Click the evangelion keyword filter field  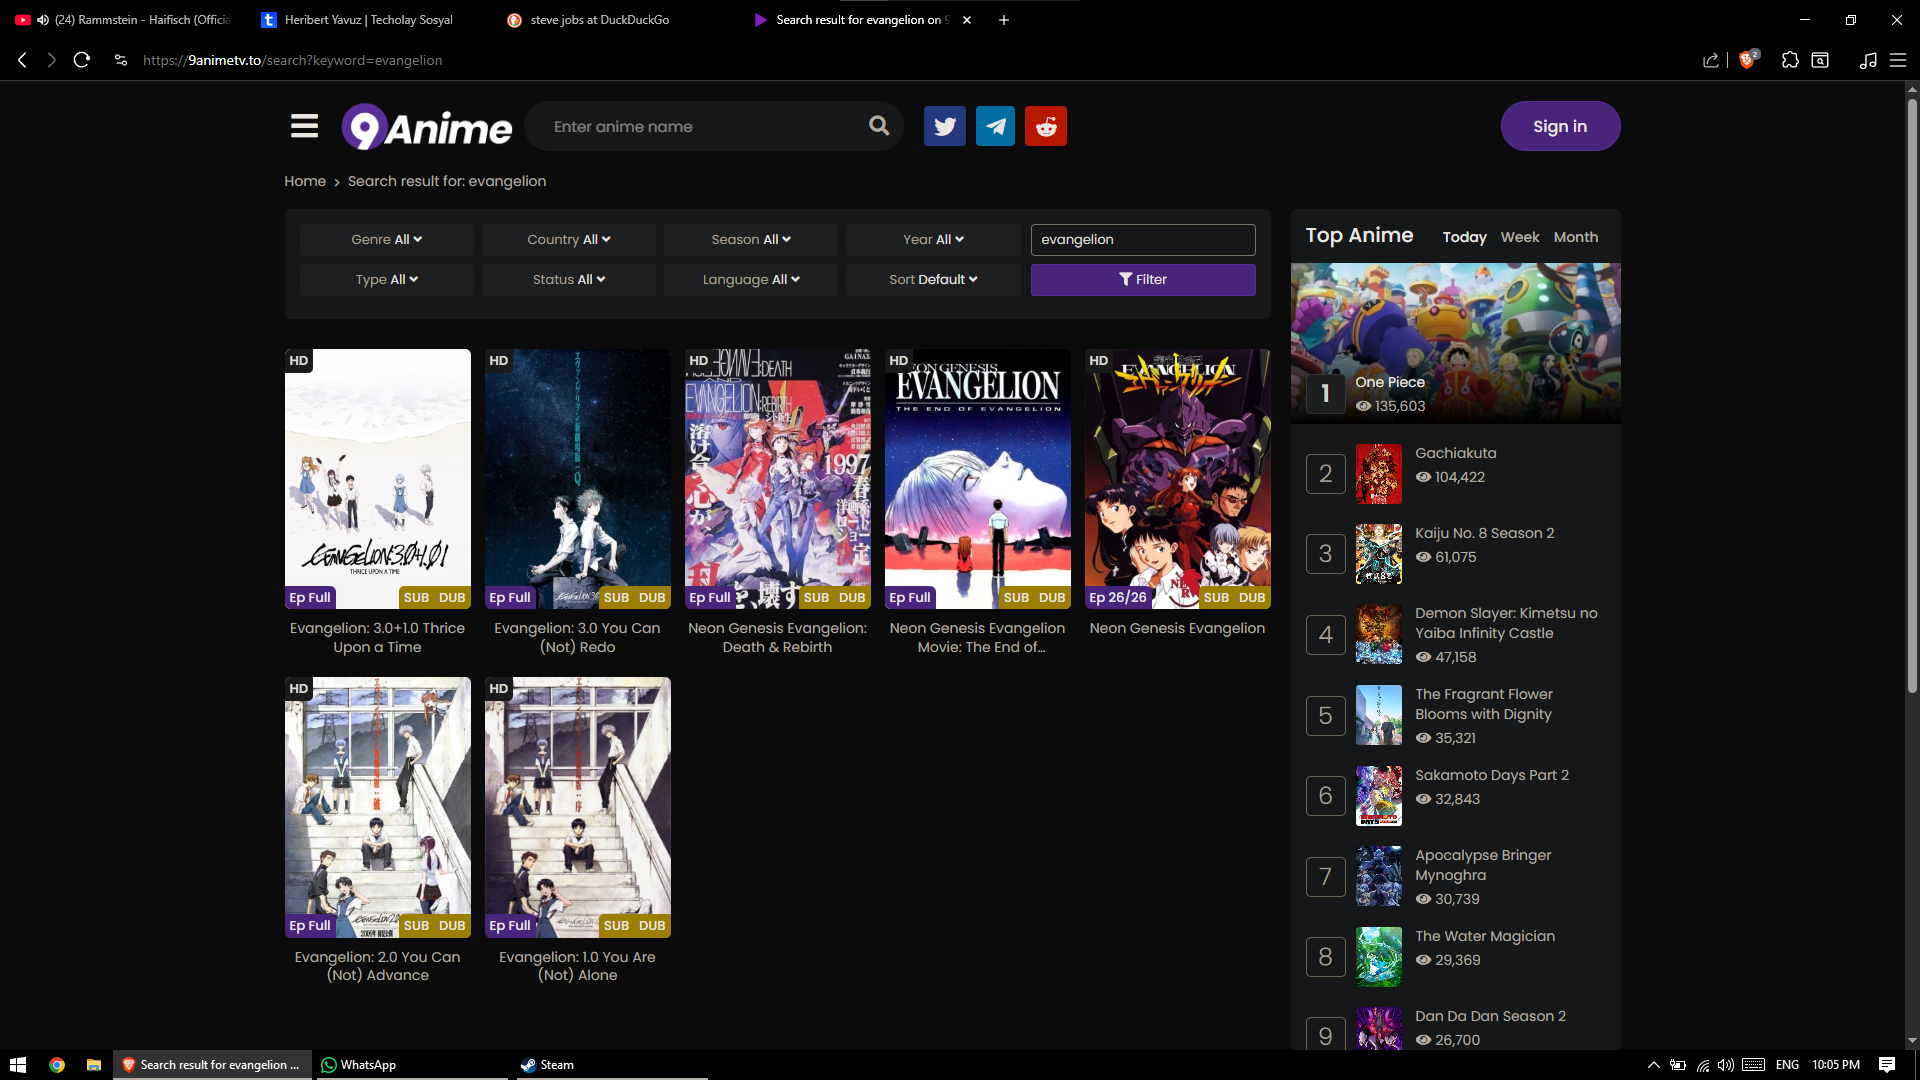click(1143, 240)
